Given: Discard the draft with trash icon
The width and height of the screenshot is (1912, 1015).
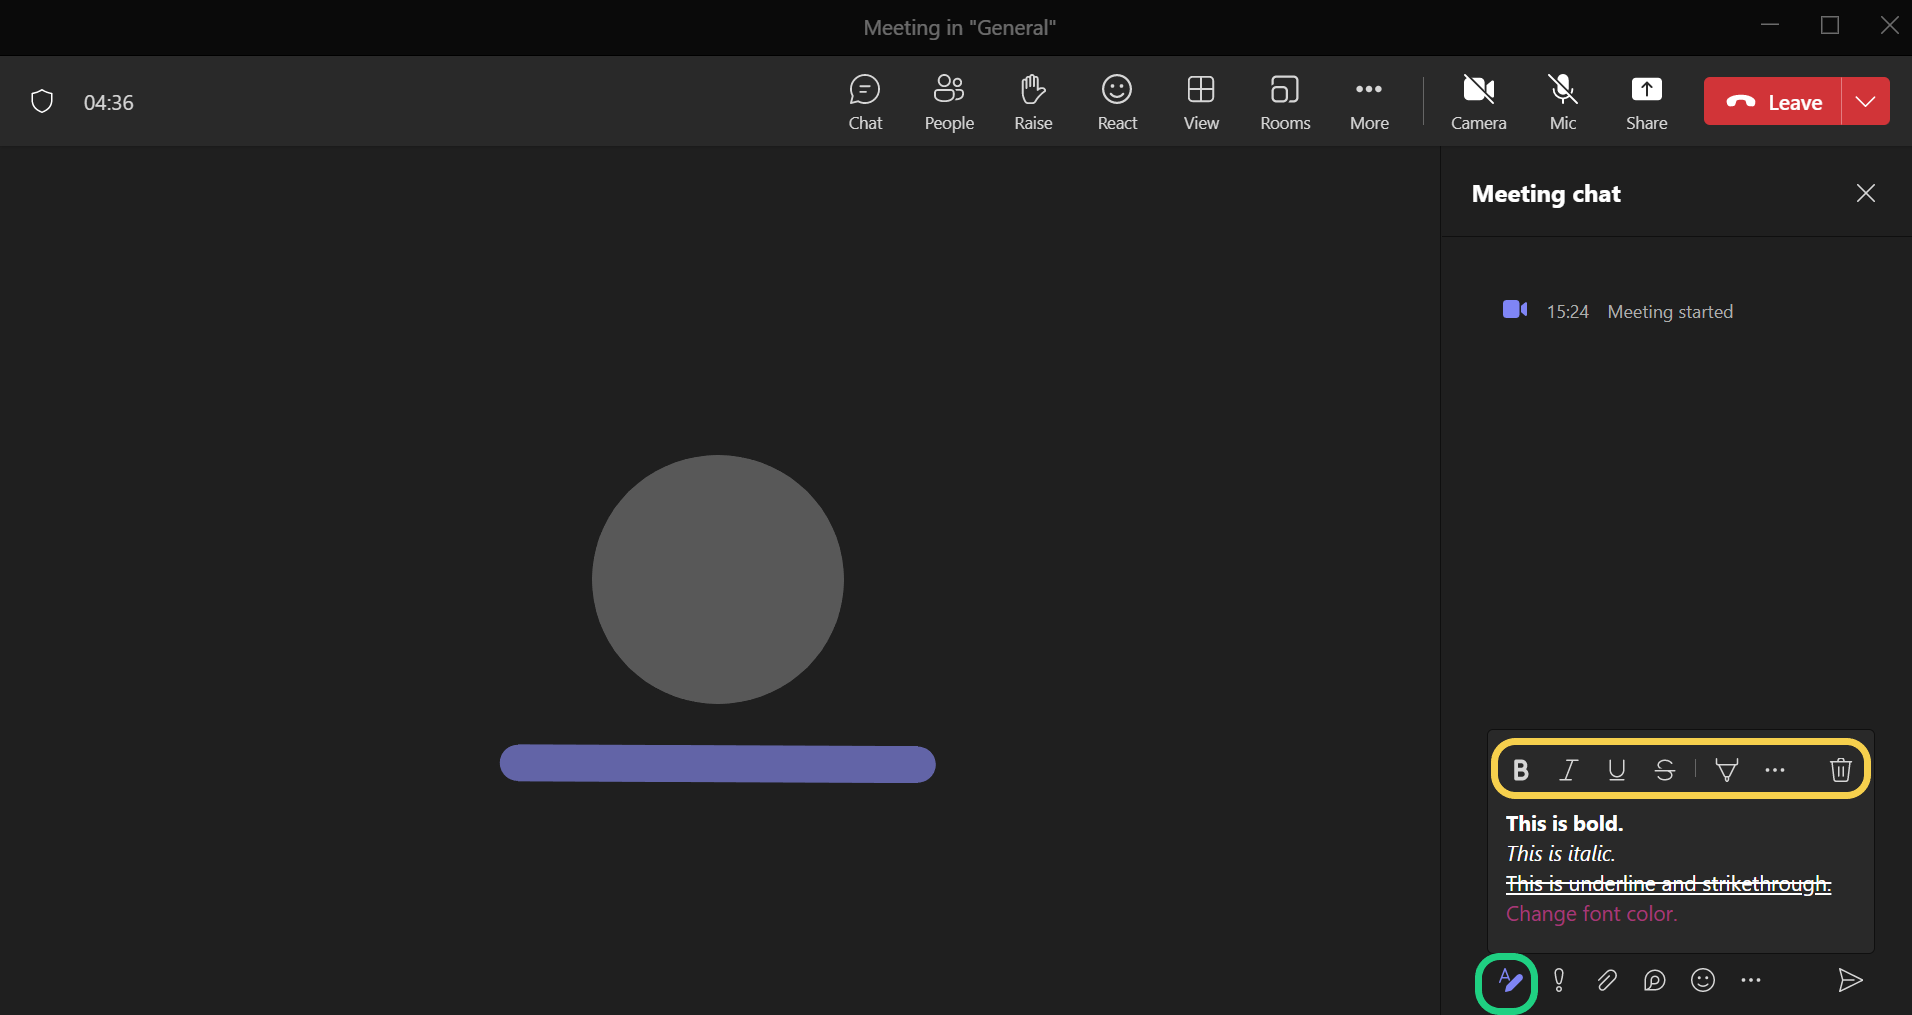Looking at the screenshot, I should pyautogui.click(x=1840, y=770).
